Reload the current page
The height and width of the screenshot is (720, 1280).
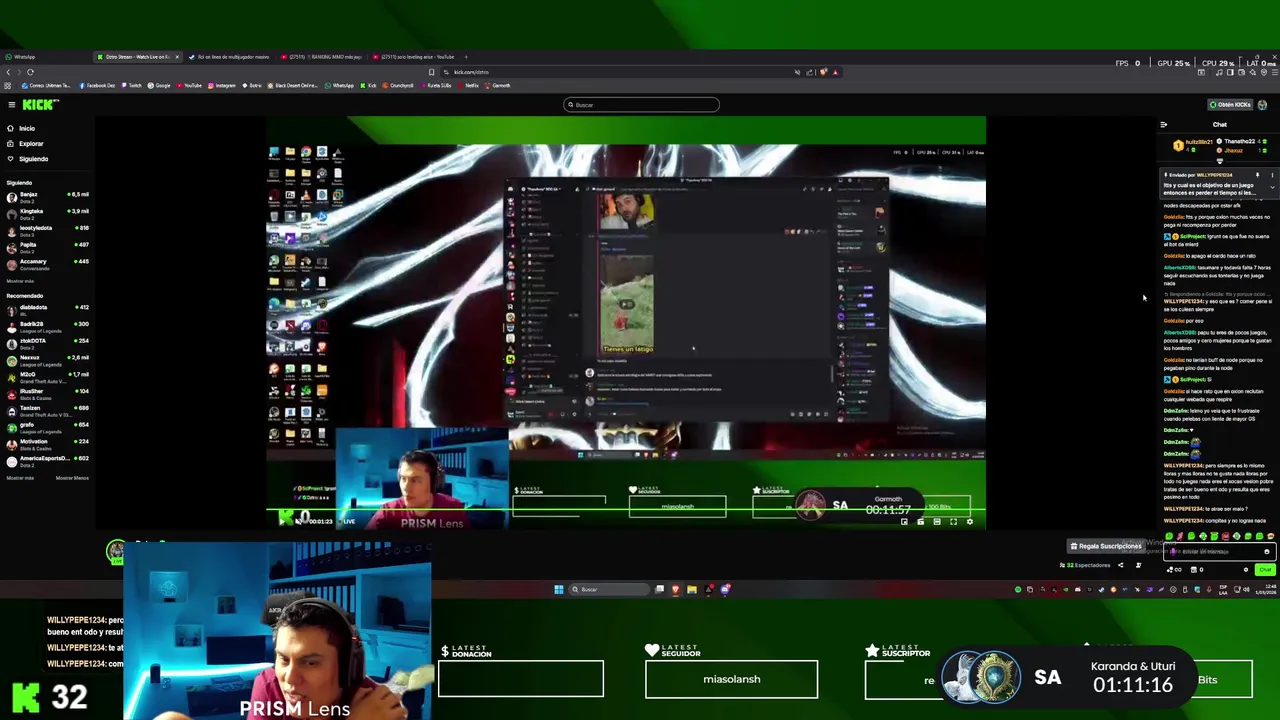(x=30, y=72)
